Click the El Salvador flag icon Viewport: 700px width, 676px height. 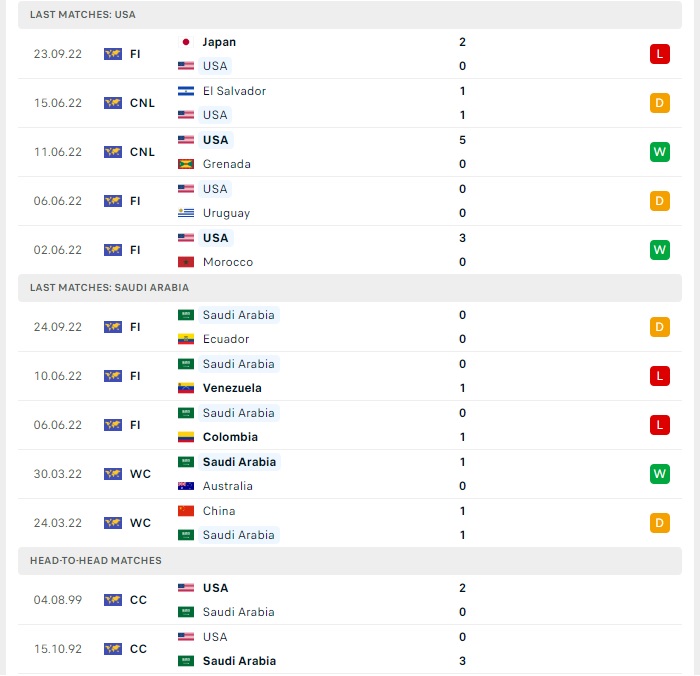(186, 91)
